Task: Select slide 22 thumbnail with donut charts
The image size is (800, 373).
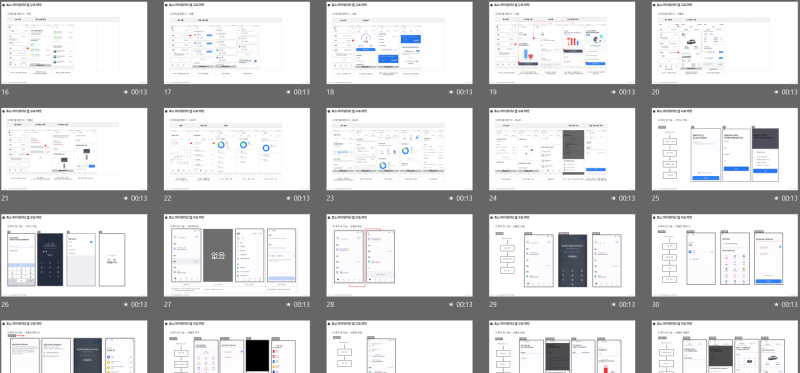Action: [x=237, y=149]
